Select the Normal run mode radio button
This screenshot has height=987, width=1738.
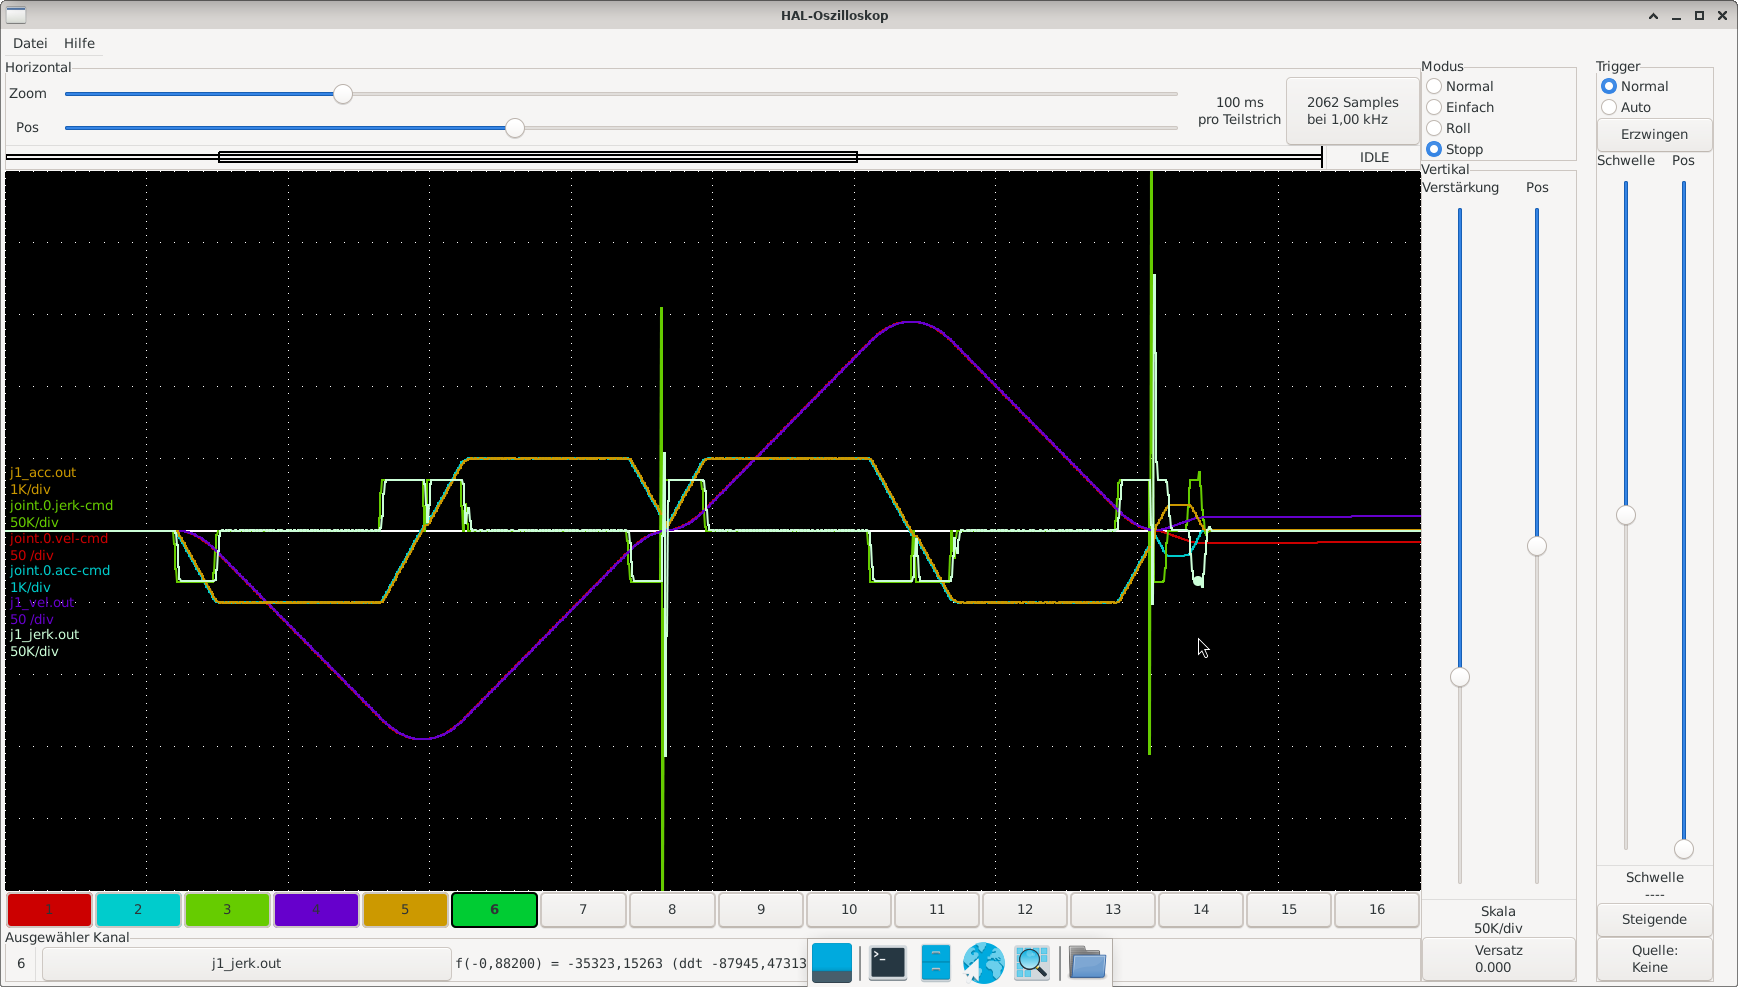[1434, 87]
